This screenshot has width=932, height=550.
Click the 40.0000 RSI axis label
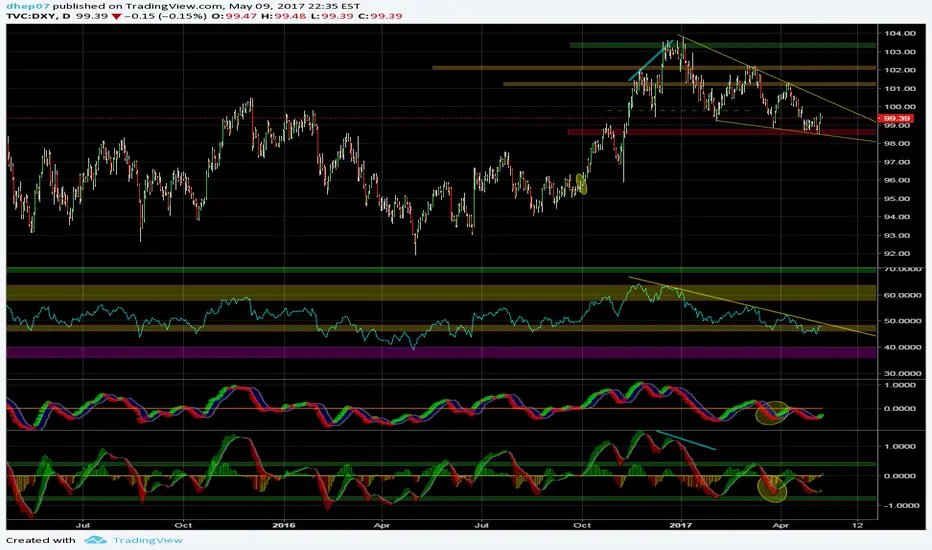[902, 347]
